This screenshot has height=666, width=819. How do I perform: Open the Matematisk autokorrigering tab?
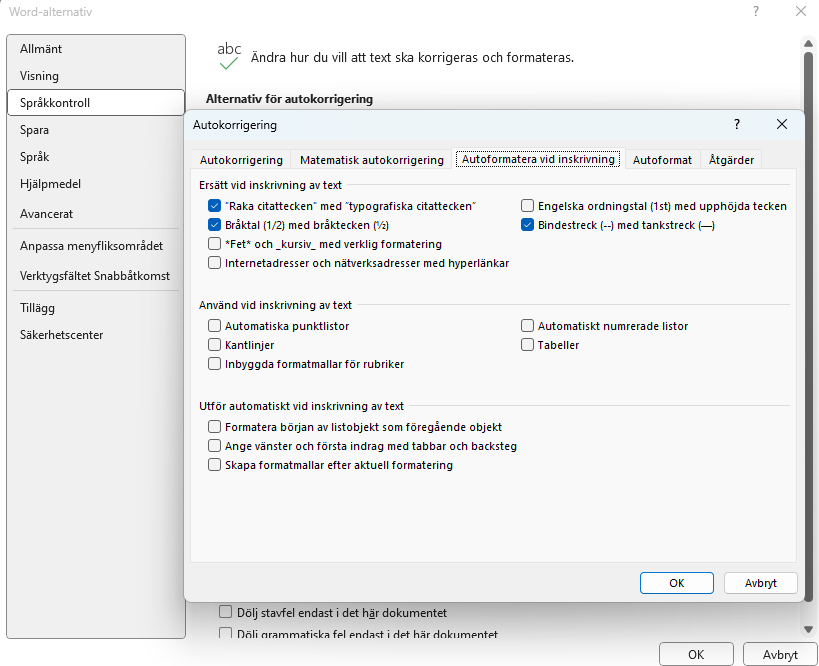(x=372, y=160)
